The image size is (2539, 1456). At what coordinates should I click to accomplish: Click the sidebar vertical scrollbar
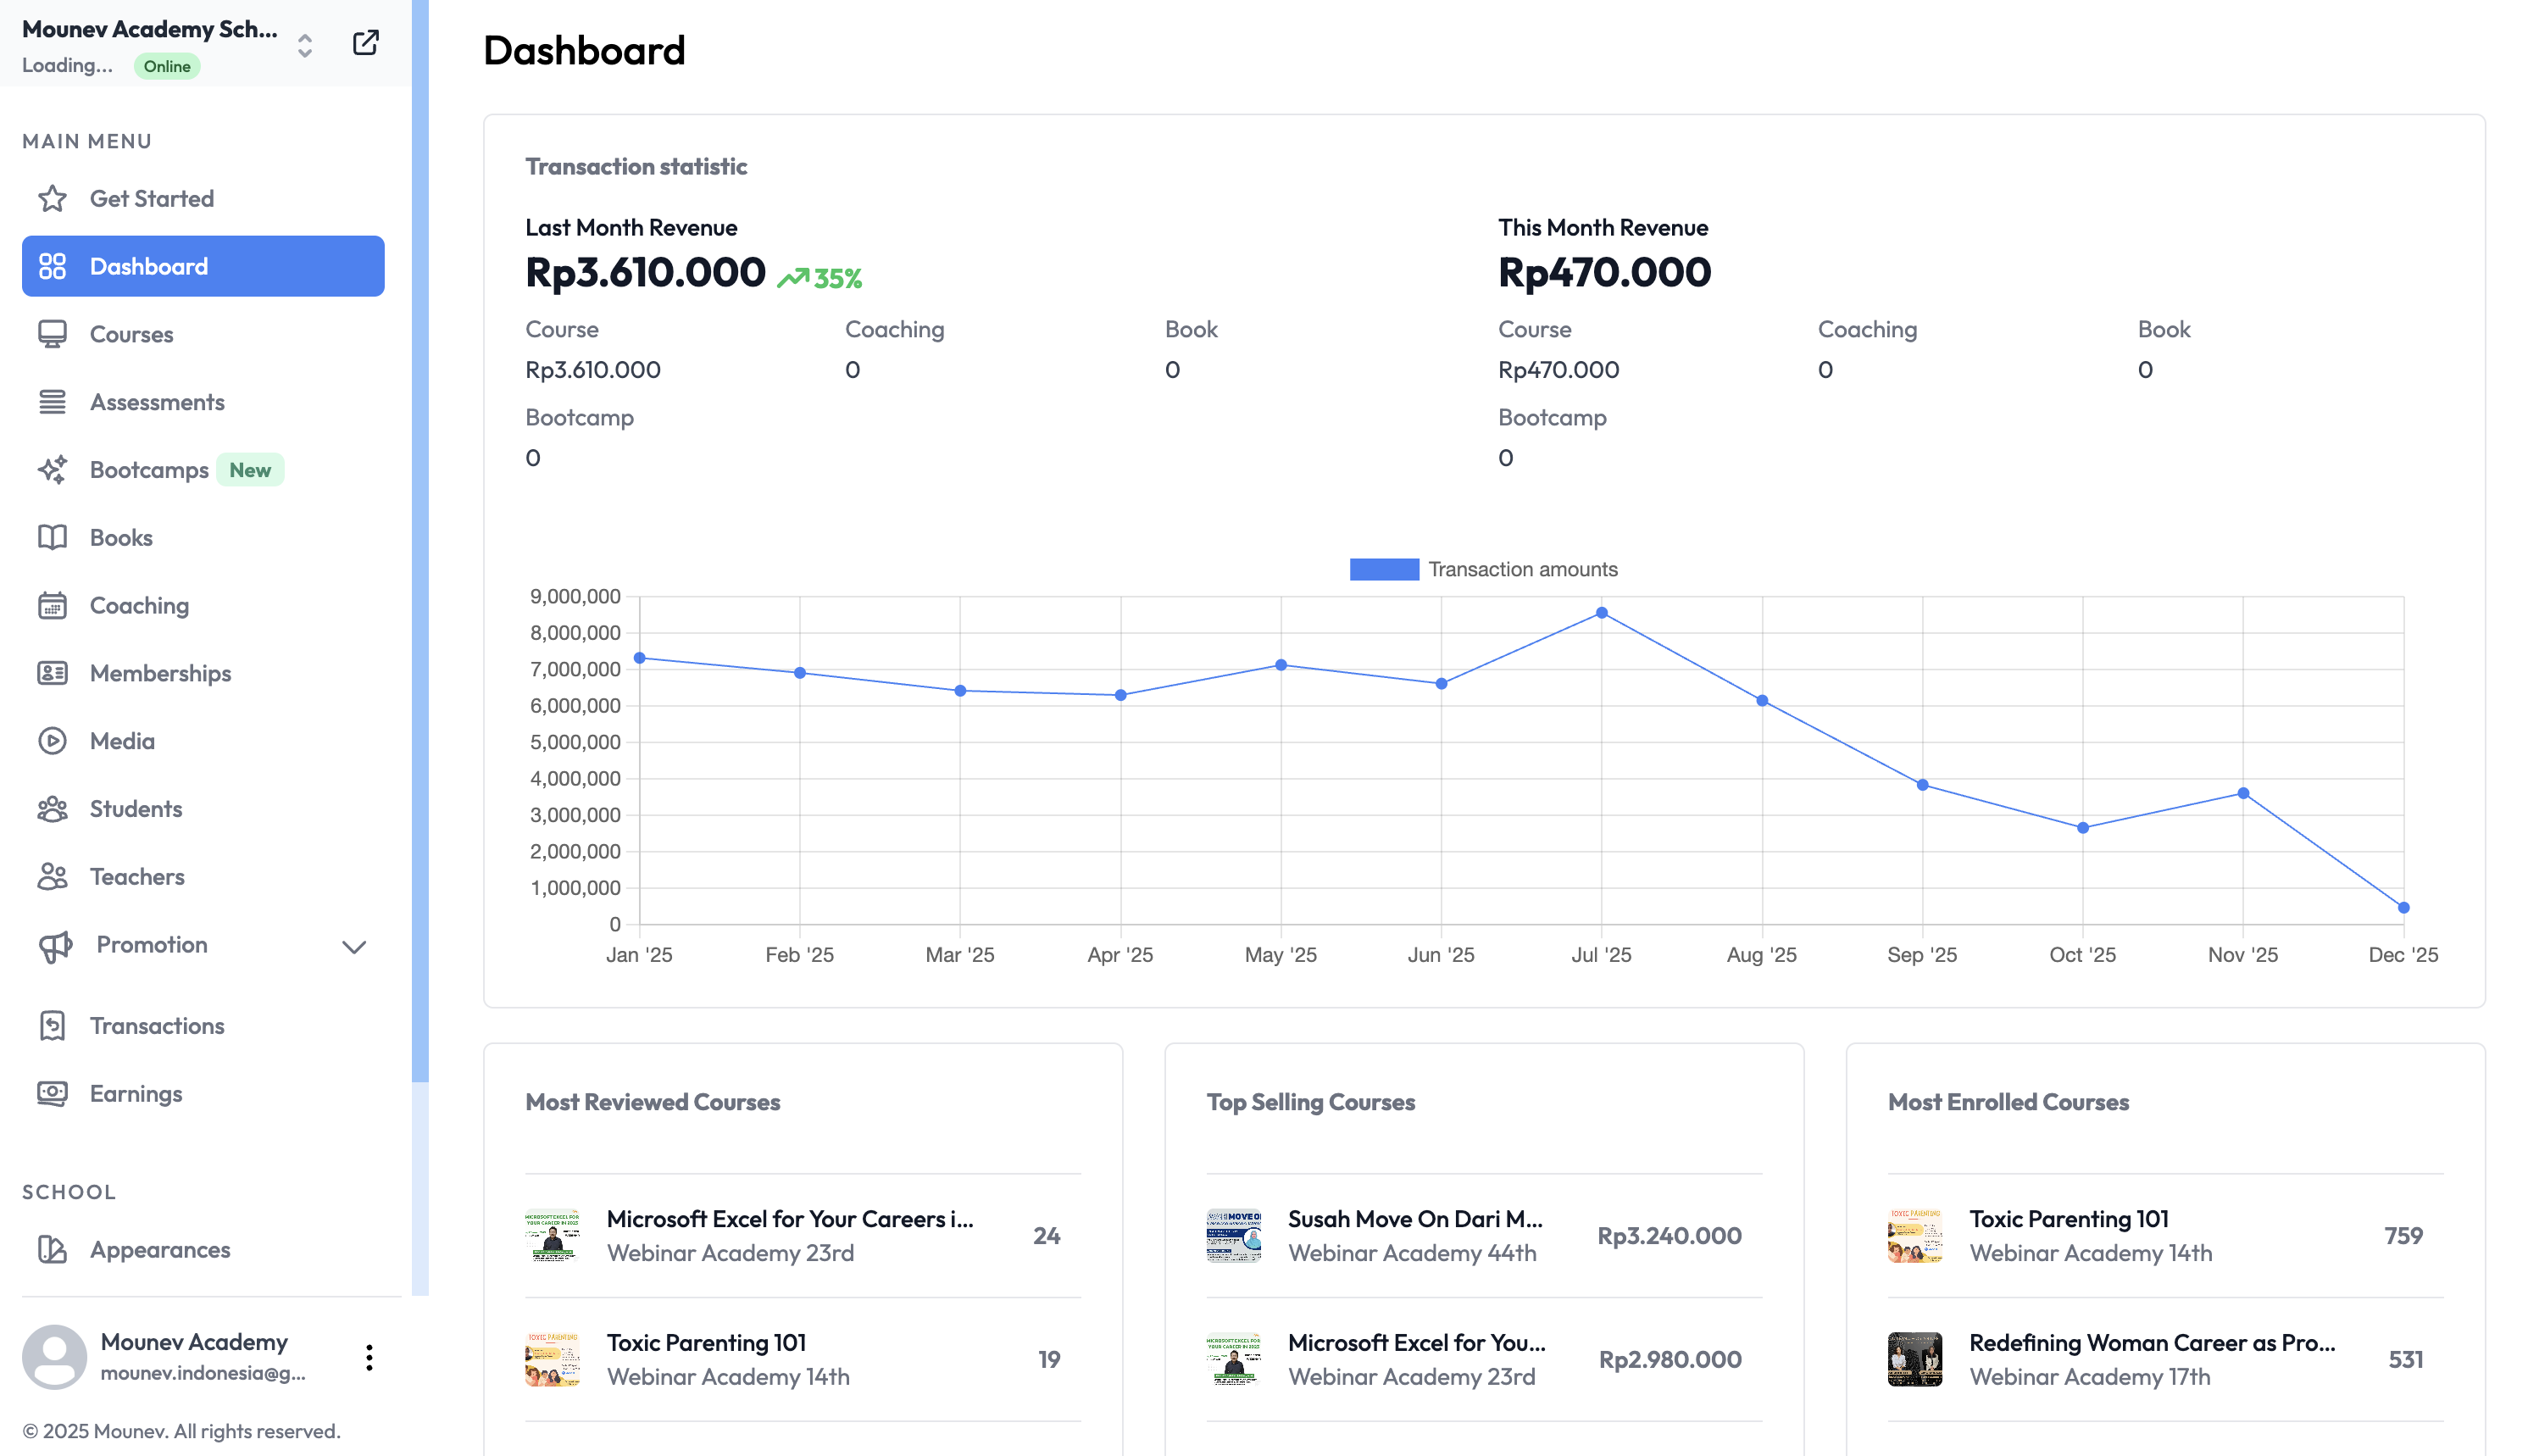tap(420, 540)
